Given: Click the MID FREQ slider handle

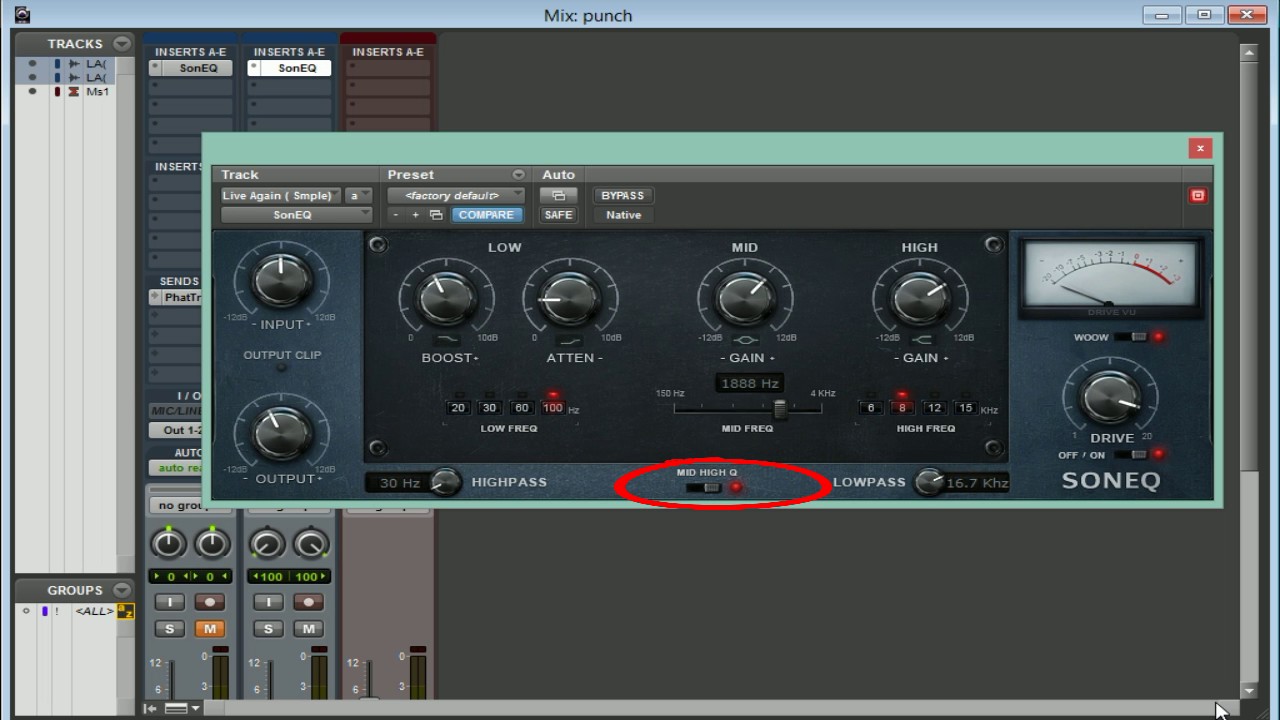Looking at the screenshot, I should pyautogui.click(x=780, y=409).
